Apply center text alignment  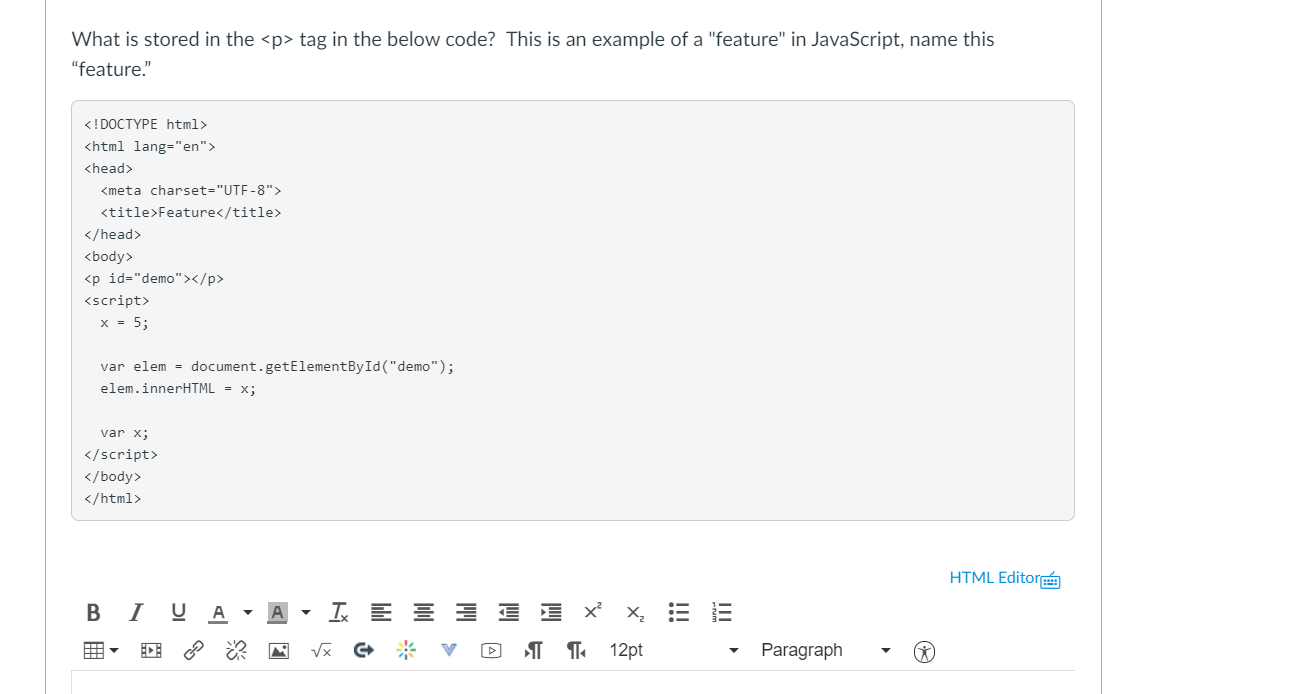pos(423,612)
